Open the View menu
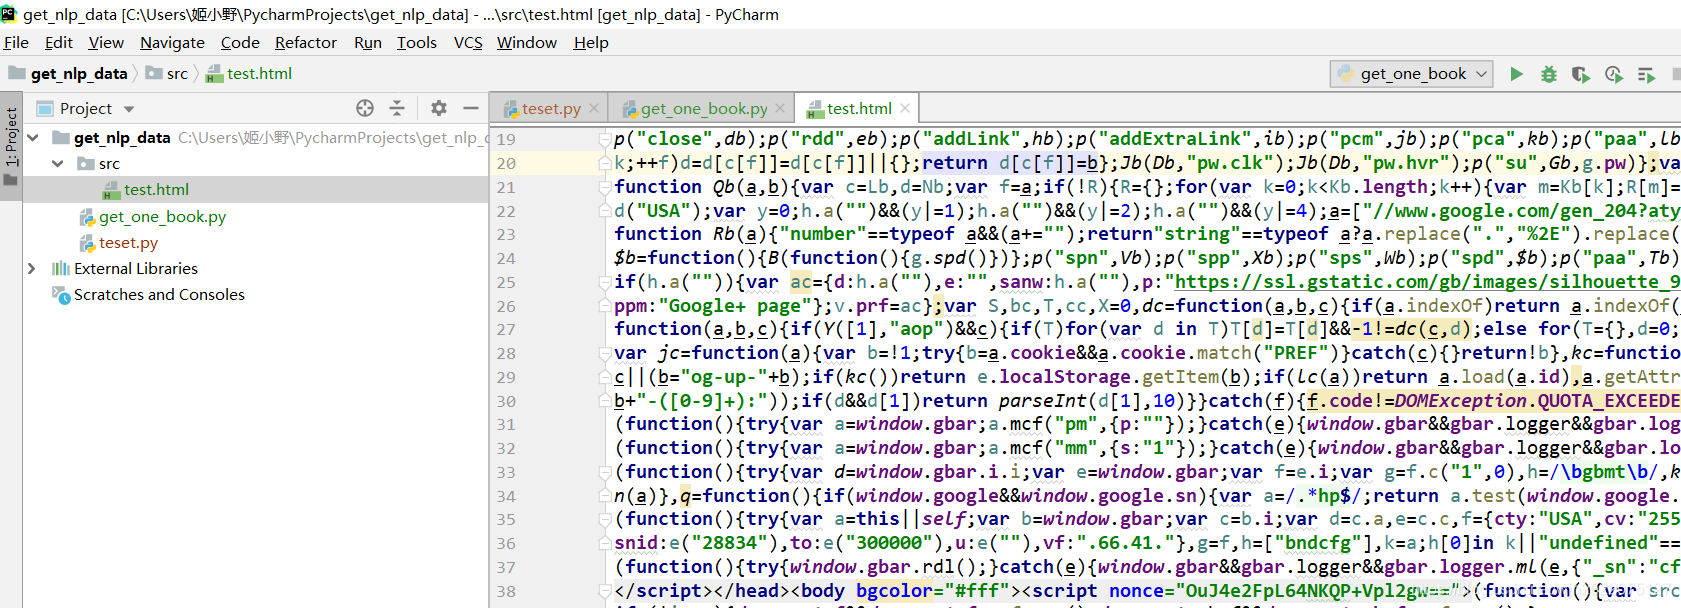1681x608 pixels. 106,43
